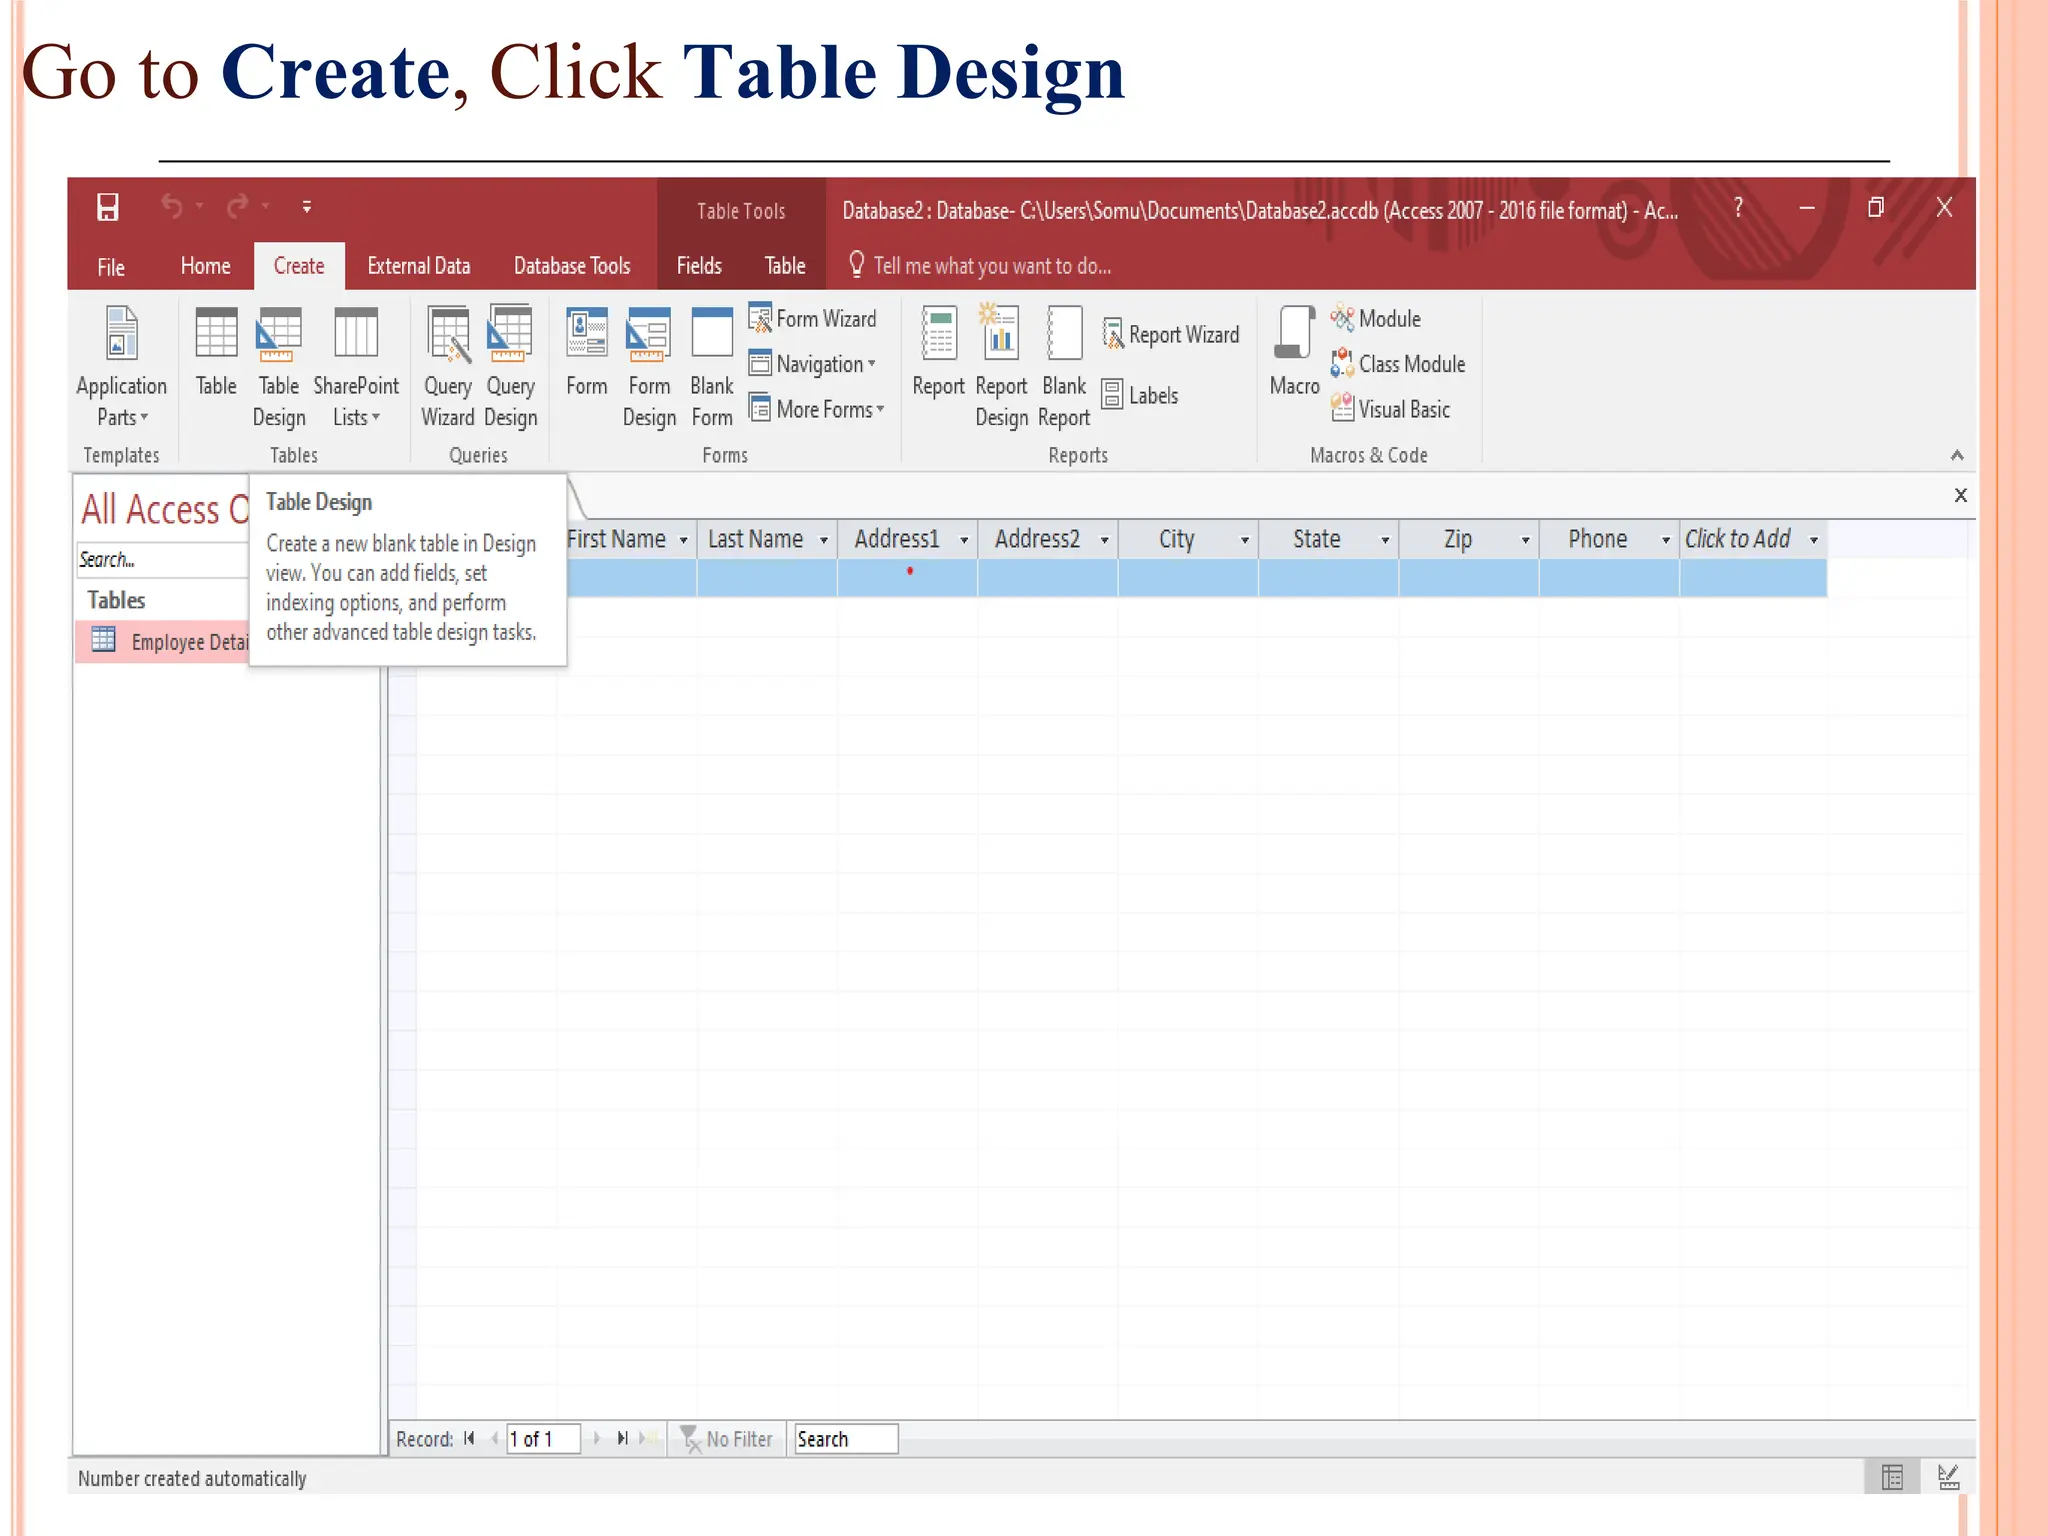Toggle the No Filter button

pos(727,1439)
